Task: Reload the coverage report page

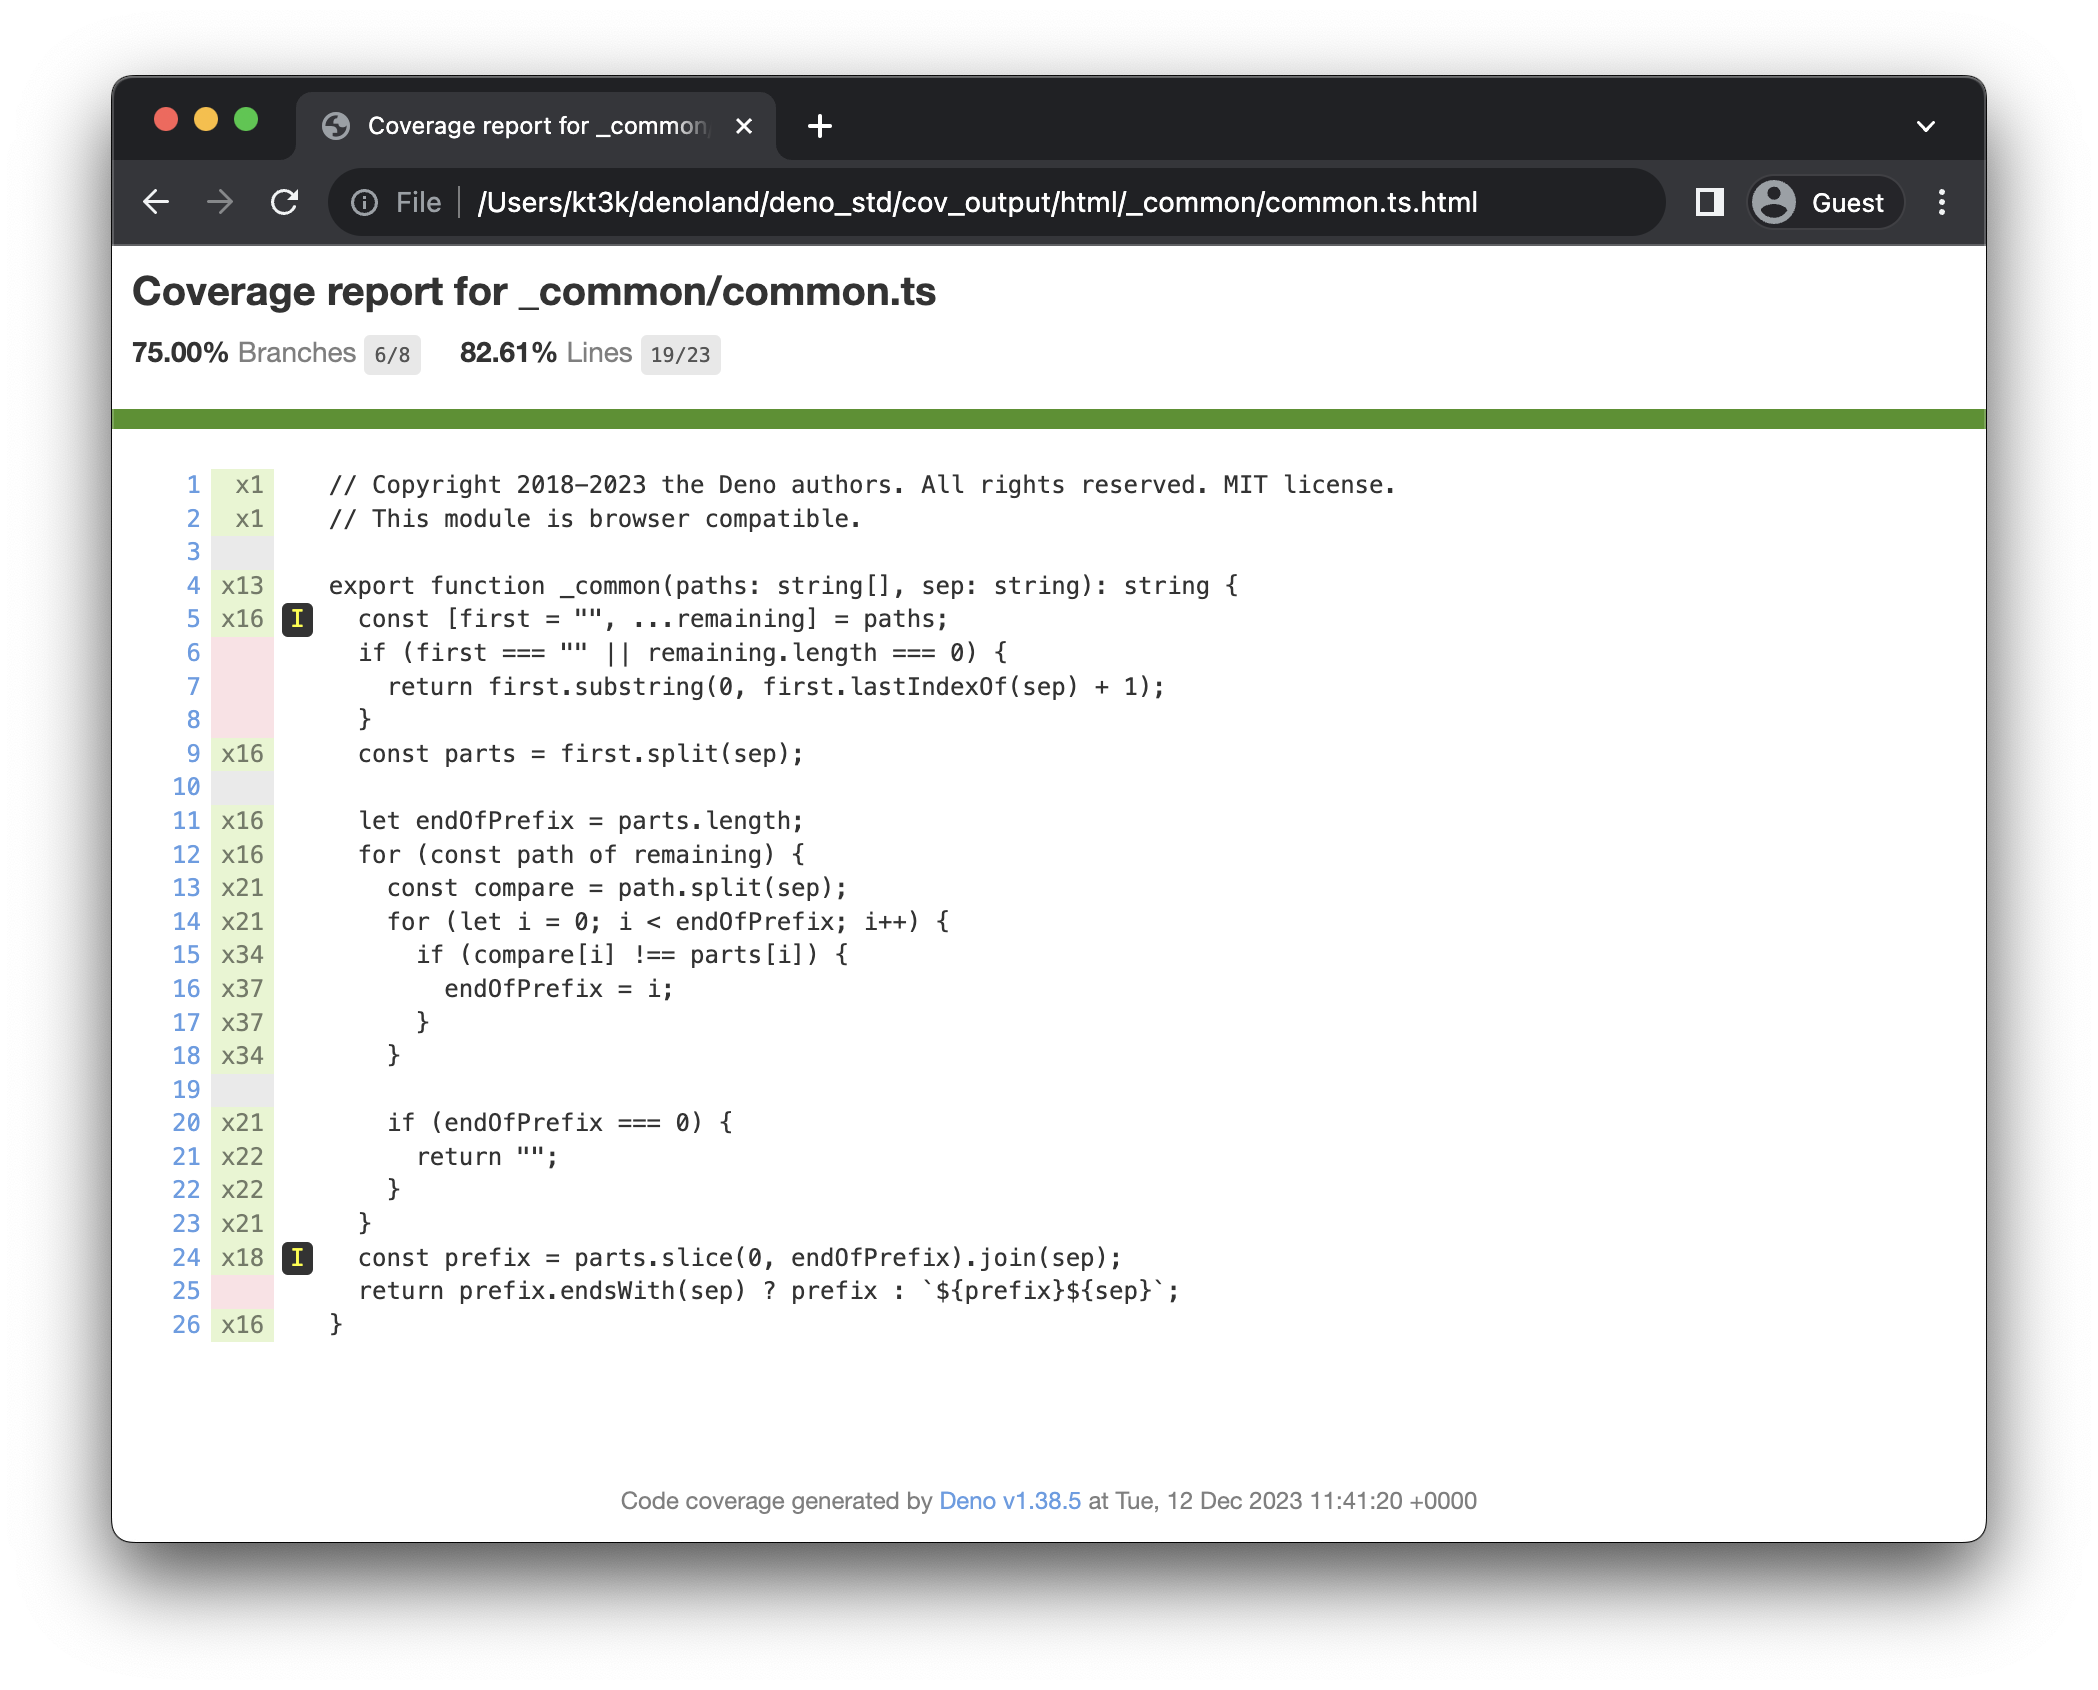Action: pyautogui.click(x=285, y=202)
